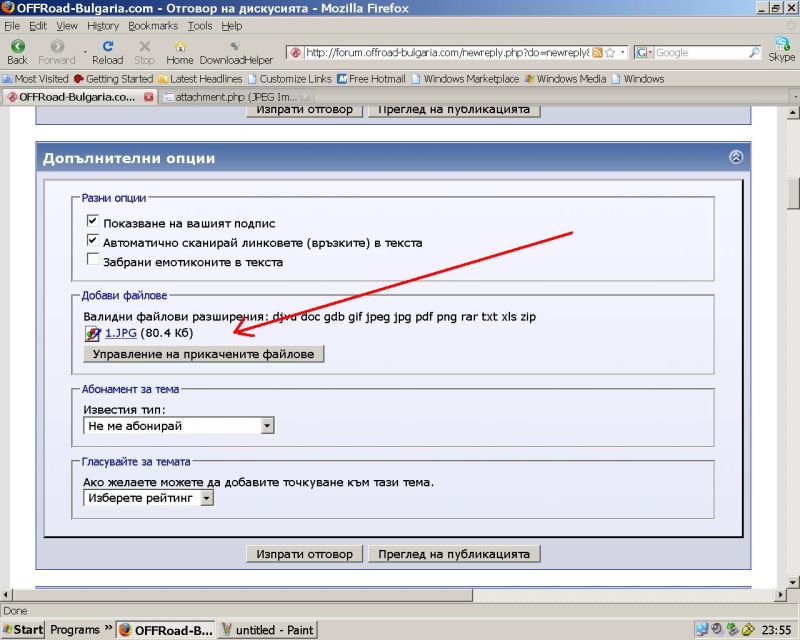
Task: Reload the page with Reload icon
Action: point(108,46)
